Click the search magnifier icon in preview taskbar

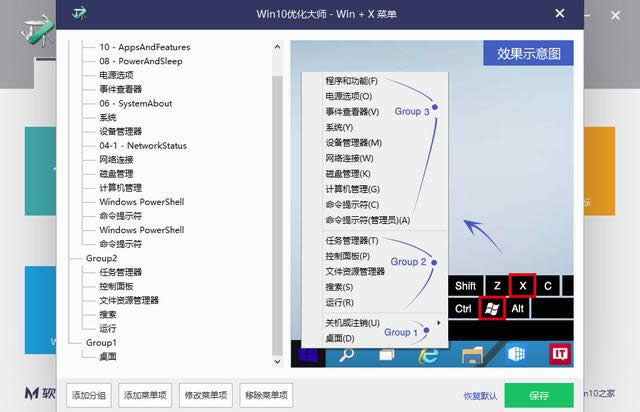point(347,353)
